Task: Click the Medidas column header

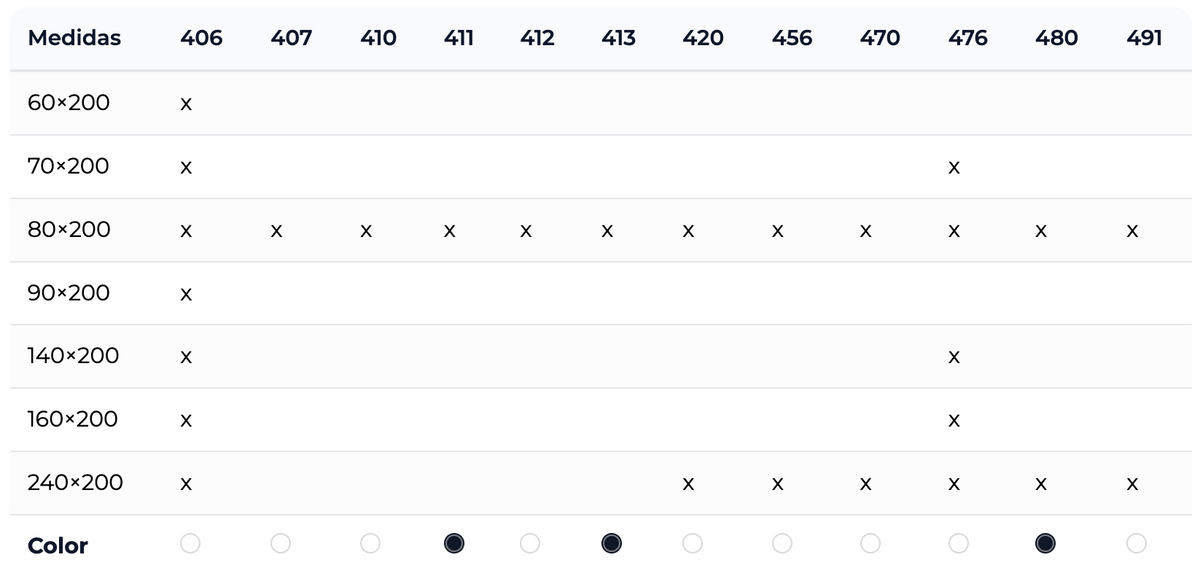Action: pos(74,38)
